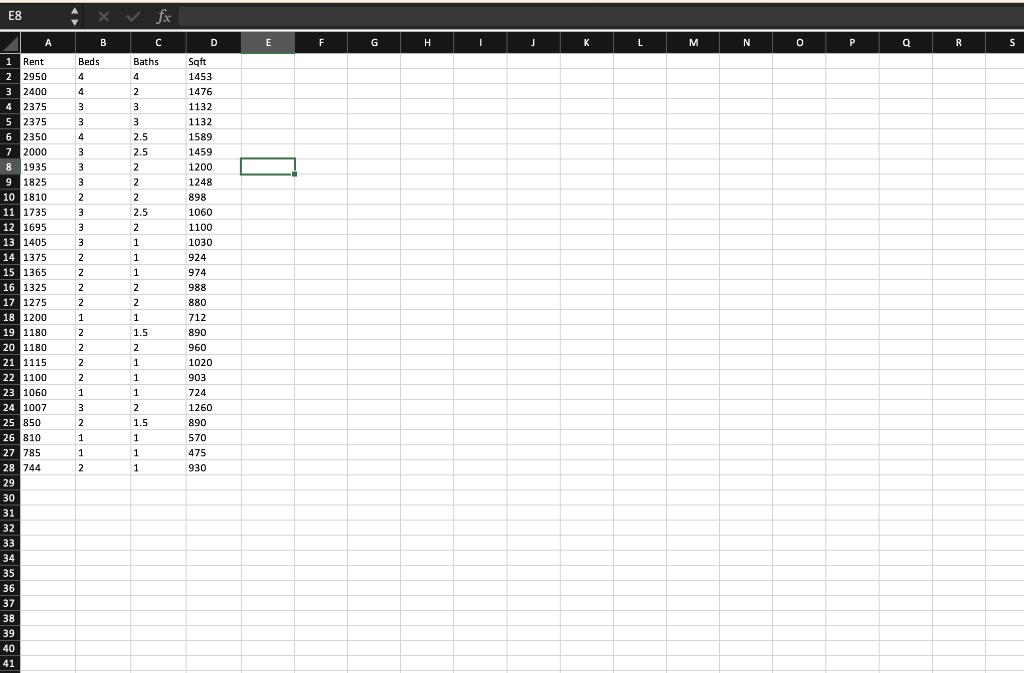This screenshot has height=673, width=1024.
Task: Select the cell with rent 1375
Action: 48,257
